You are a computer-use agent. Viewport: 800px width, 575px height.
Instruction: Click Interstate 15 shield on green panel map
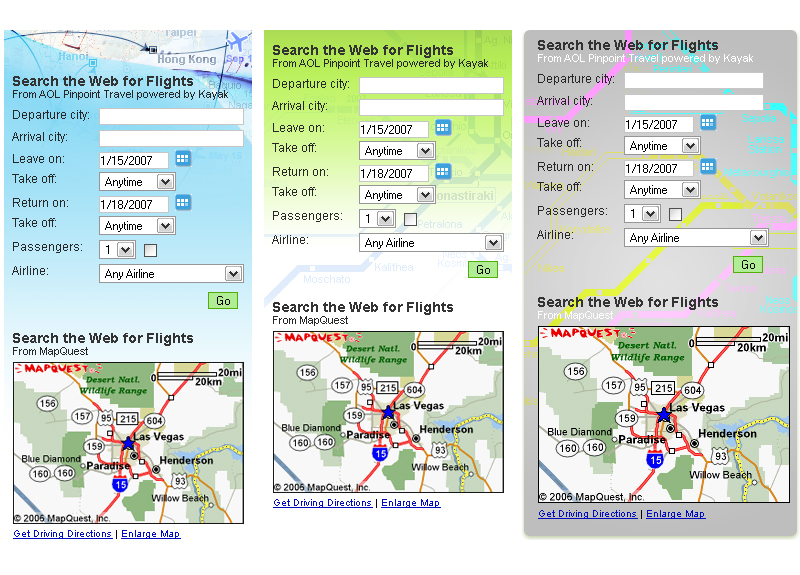point(380,453)
